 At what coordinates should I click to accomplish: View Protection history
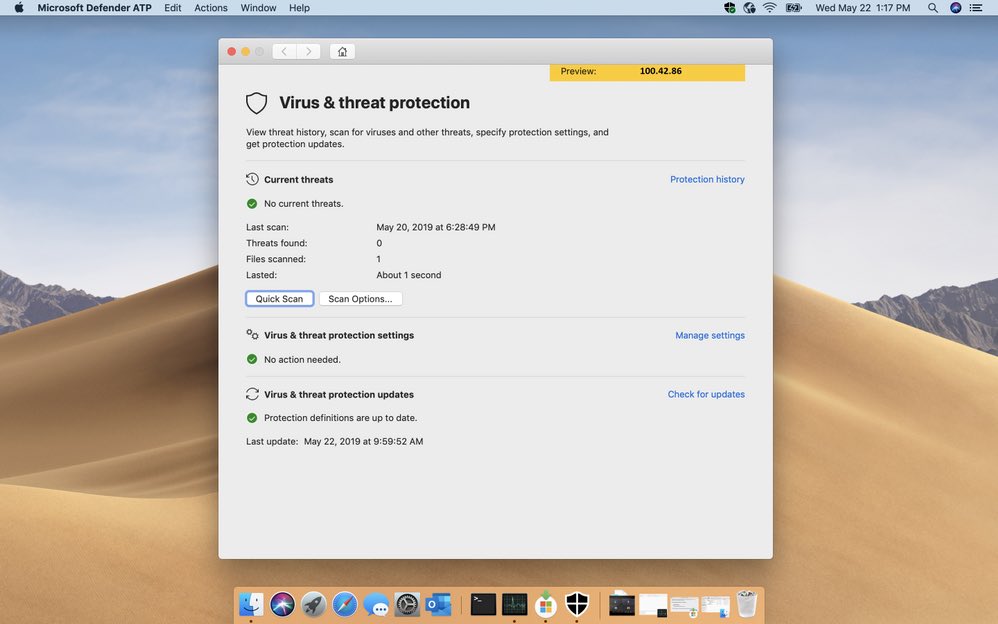click(x=707, y=179)
